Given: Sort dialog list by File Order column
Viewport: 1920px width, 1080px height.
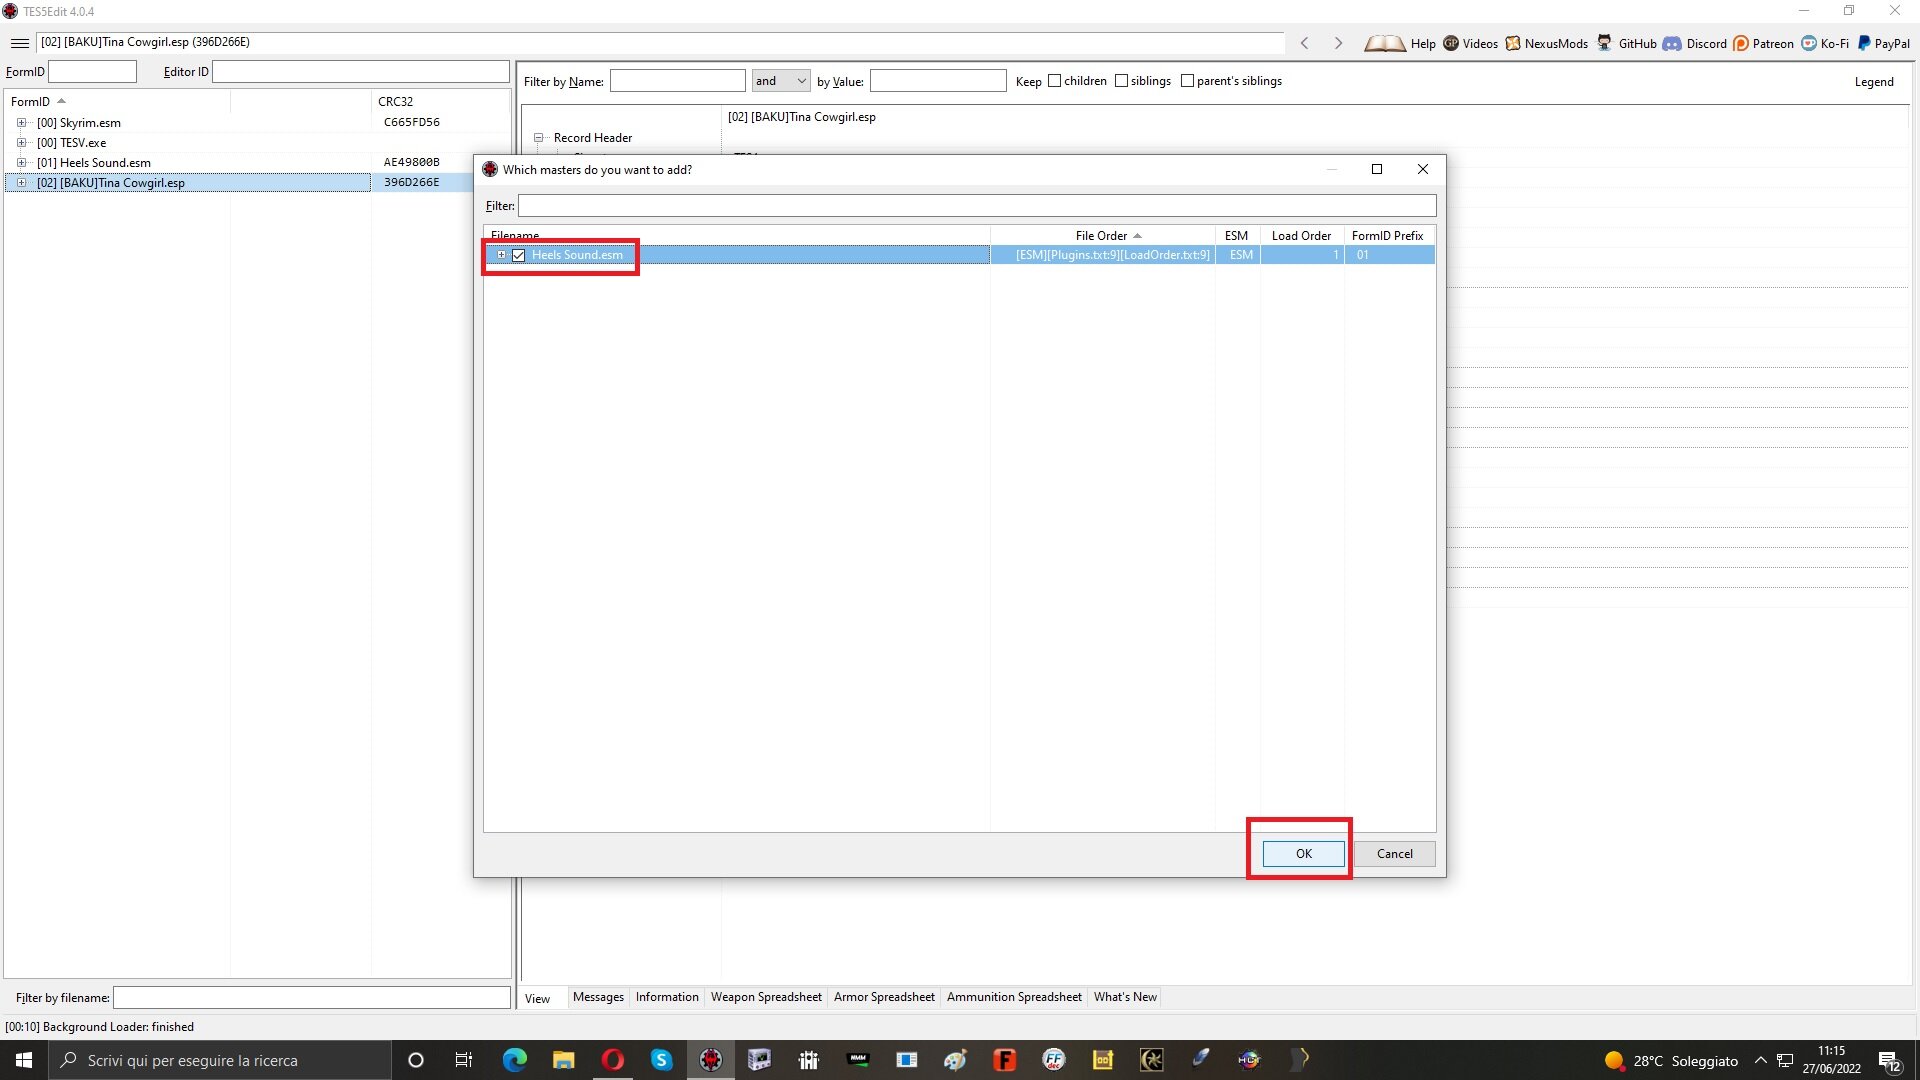Looking at the screenshot, I should coord(1102,236).
